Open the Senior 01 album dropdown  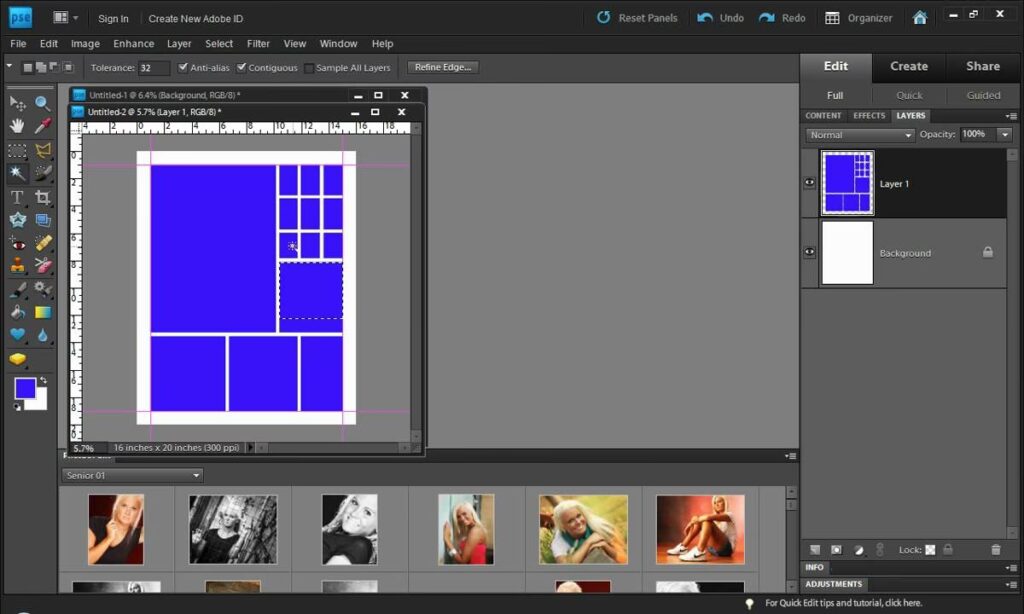132,476
